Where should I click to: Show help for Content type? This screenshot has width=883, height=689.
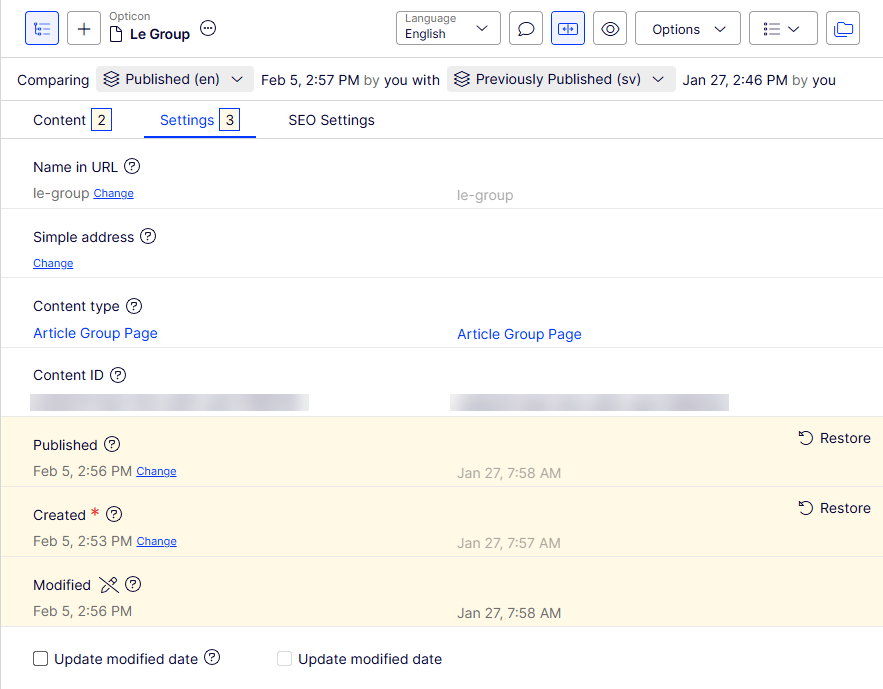(x=134, y=306)
